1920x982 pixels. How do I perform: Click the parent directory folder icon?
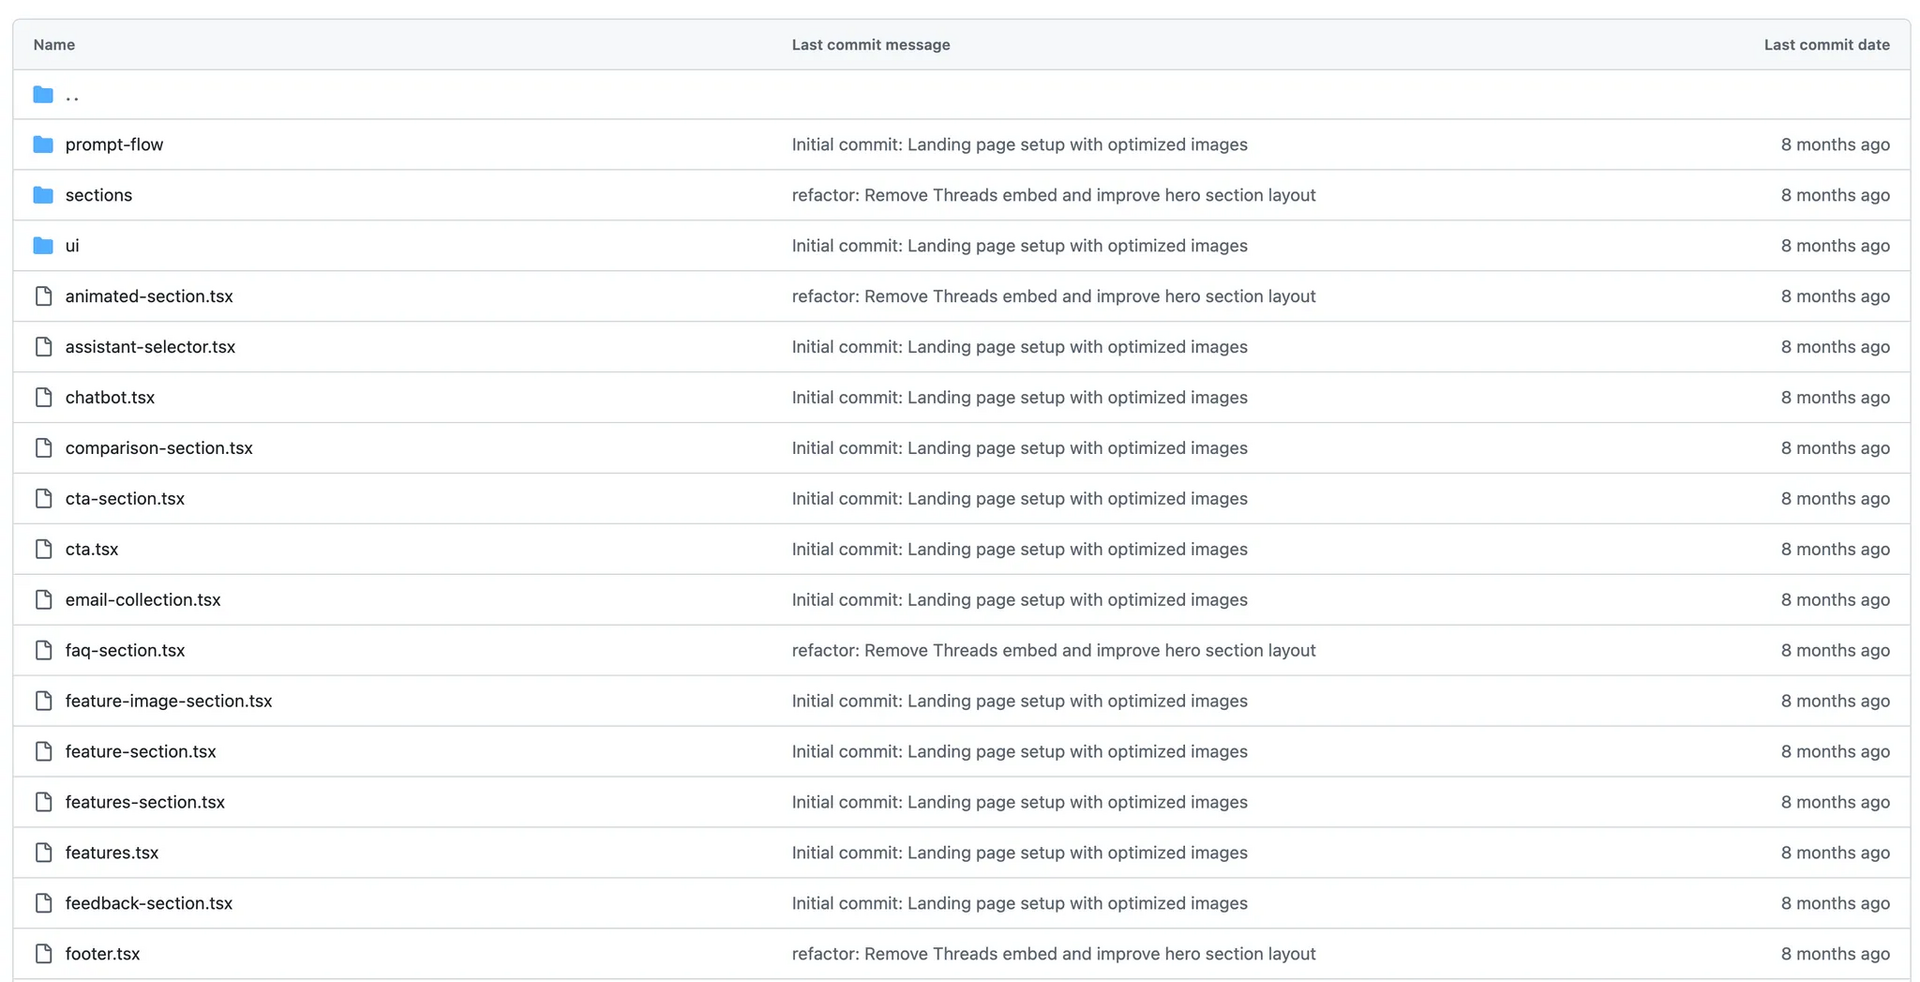(x=43, y=95)
